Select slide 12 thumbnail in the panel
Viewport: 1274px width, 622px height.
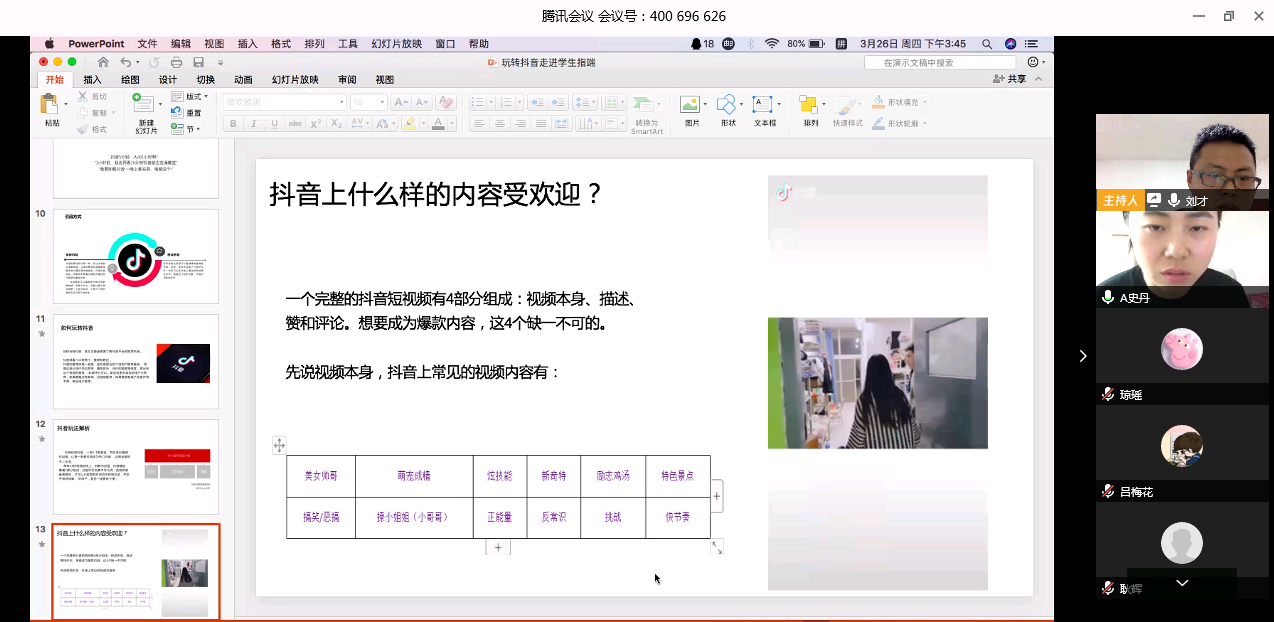pos(136,467)
